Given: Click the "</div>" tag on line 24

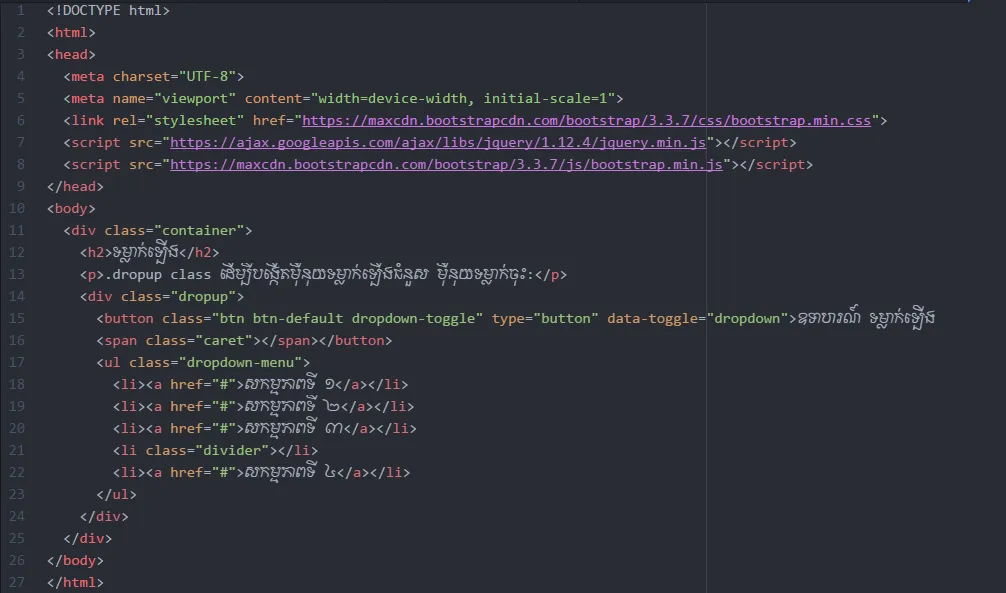Looking at the screenshot, I should [x=105, y=516].
